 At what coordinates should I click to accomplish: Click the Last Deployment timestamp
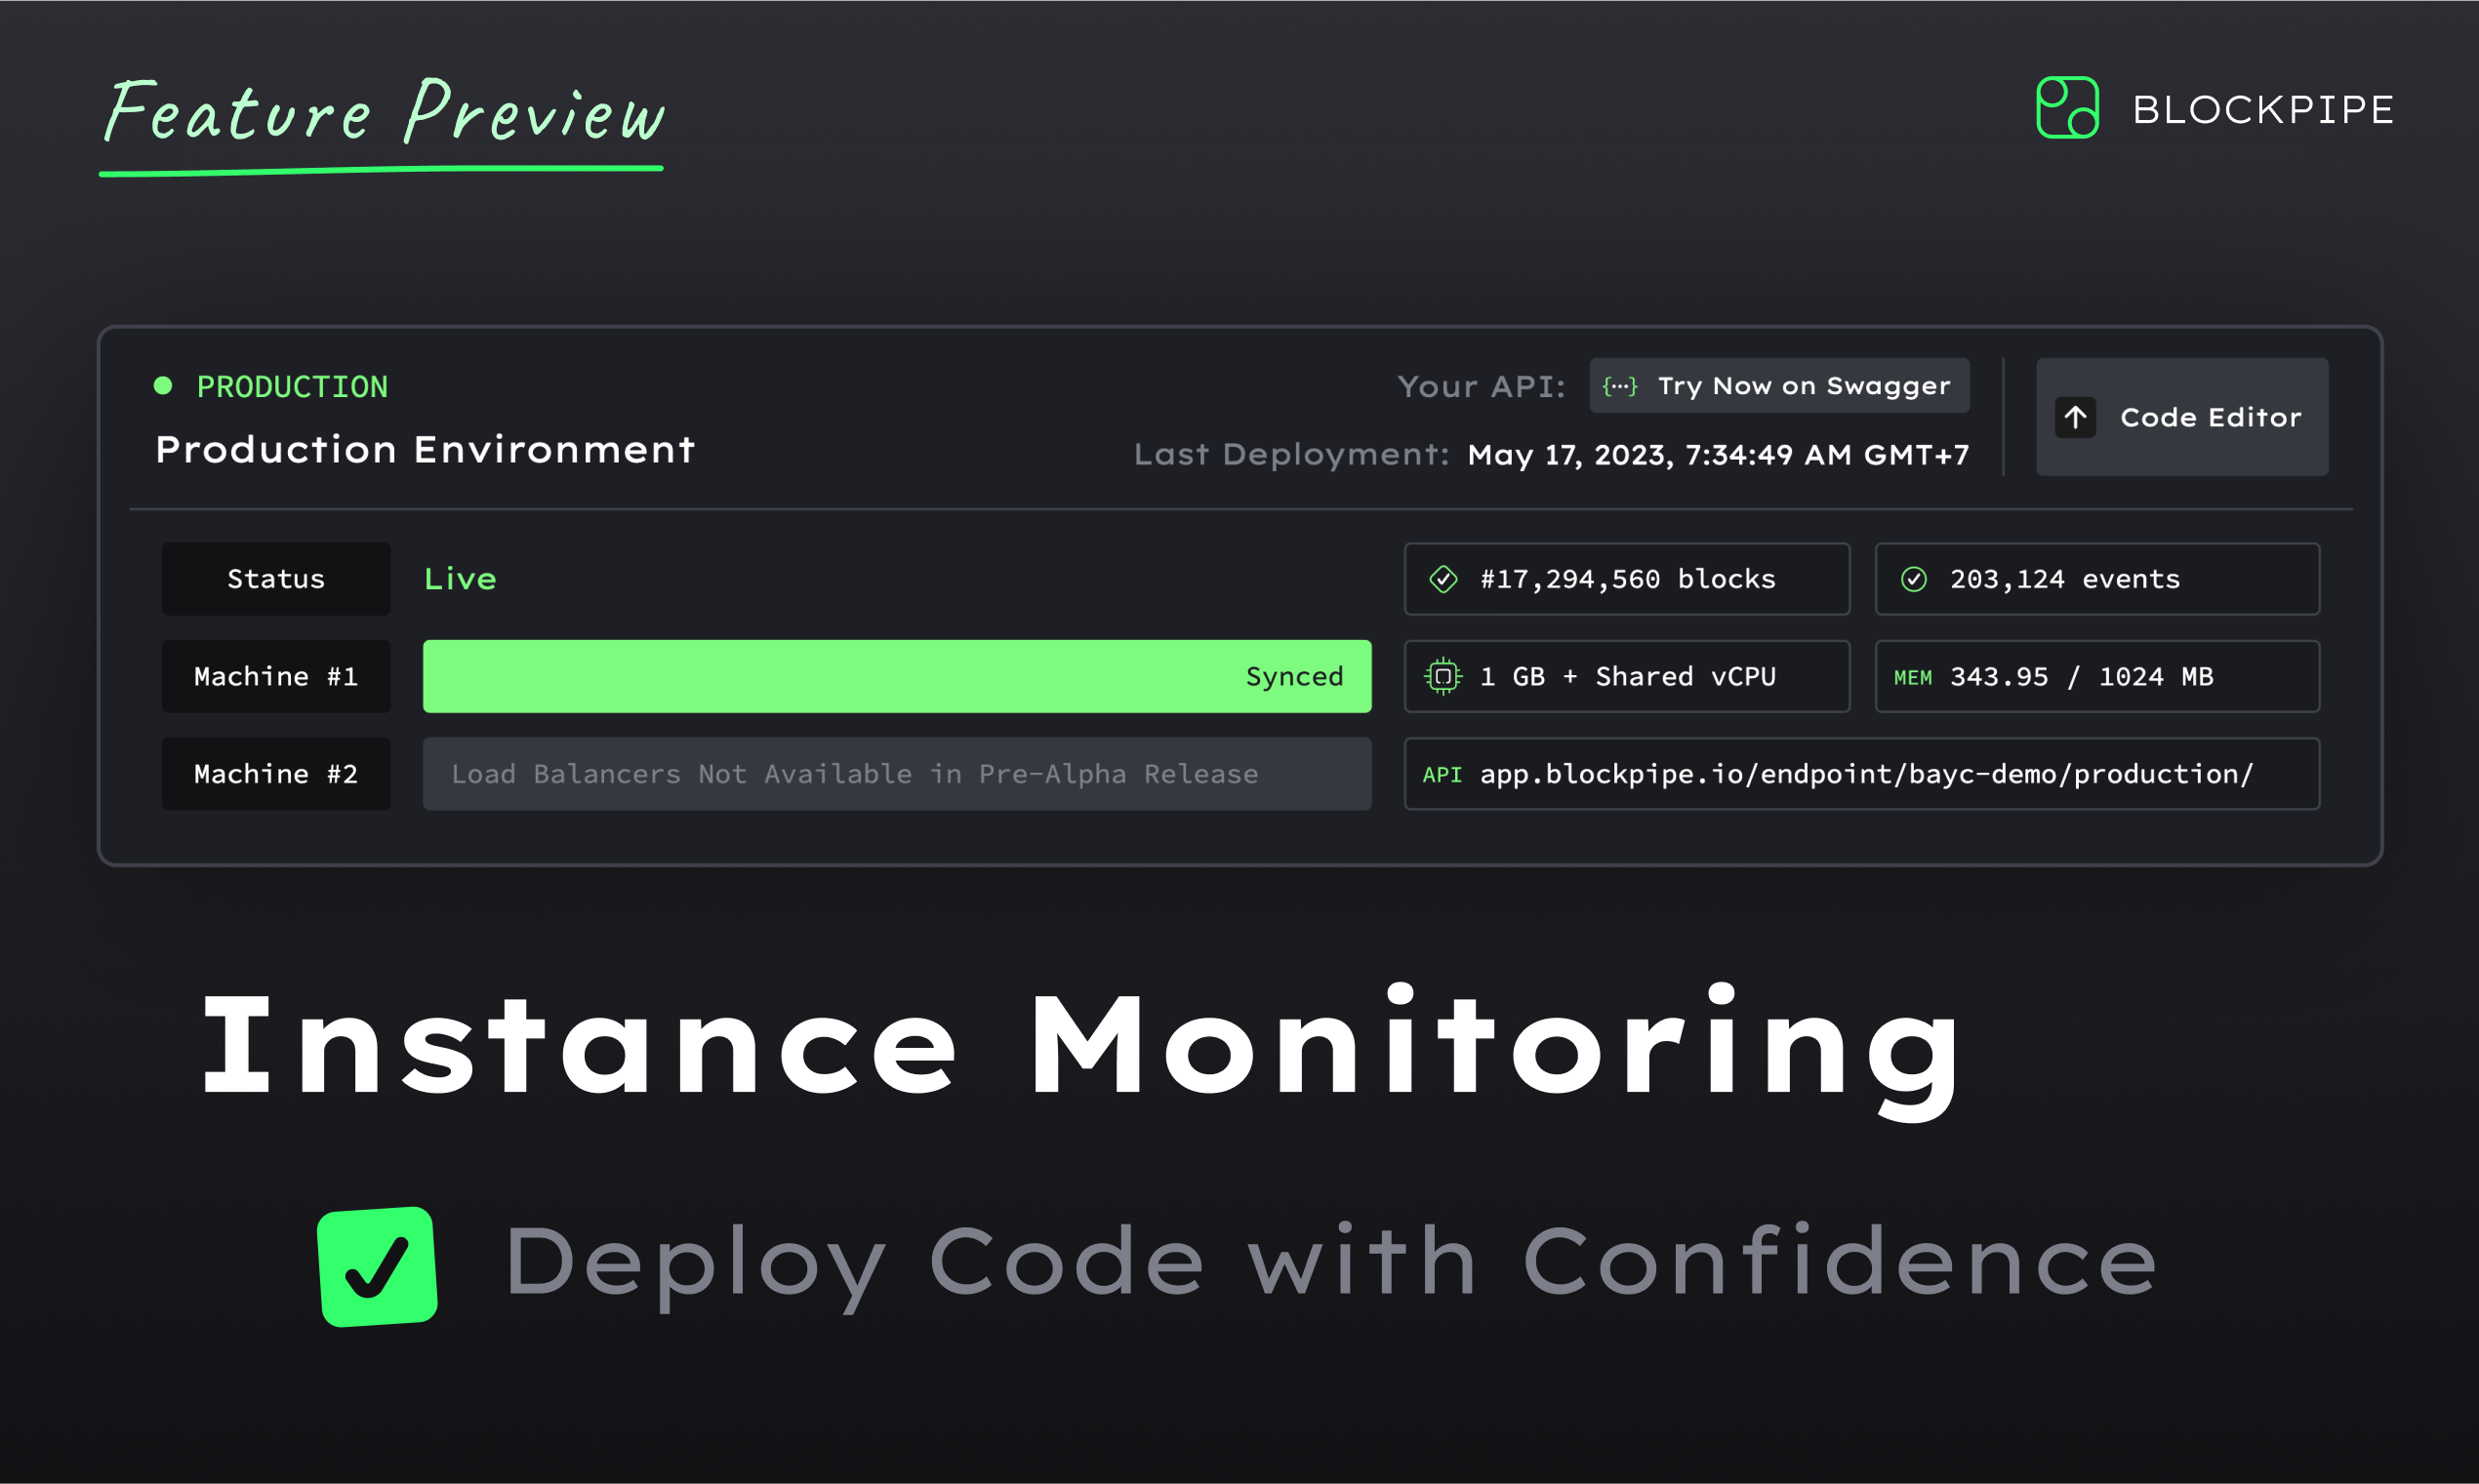(1718, 455)
